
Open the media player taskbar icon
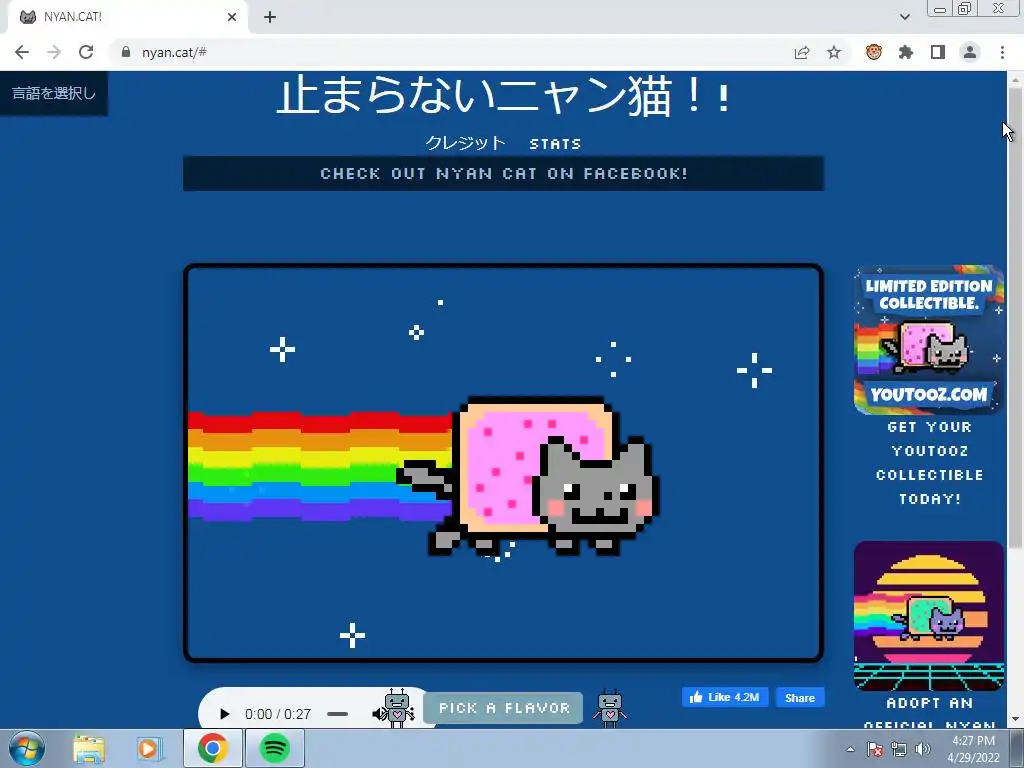pos(150,749)
